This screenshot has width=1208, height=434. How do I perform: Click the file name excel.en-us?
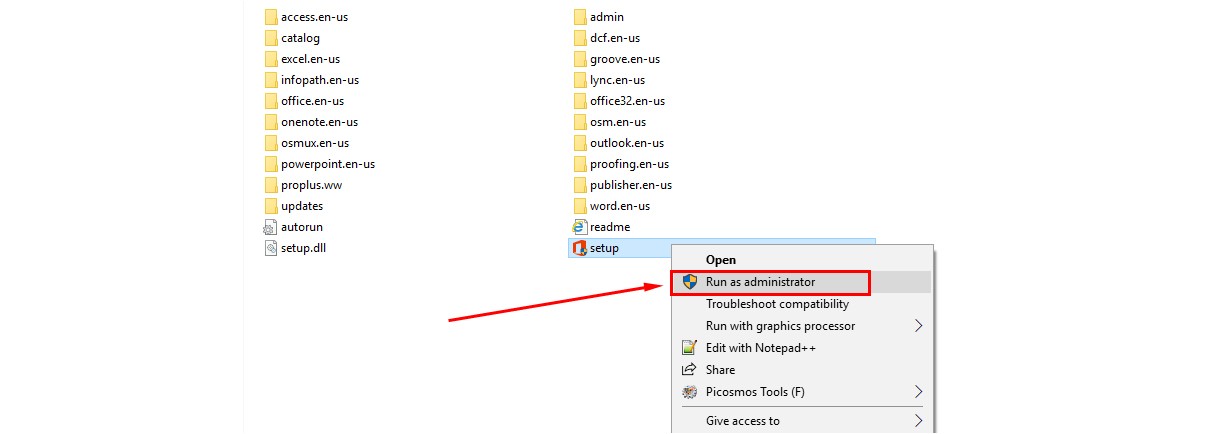click(310, 59)
